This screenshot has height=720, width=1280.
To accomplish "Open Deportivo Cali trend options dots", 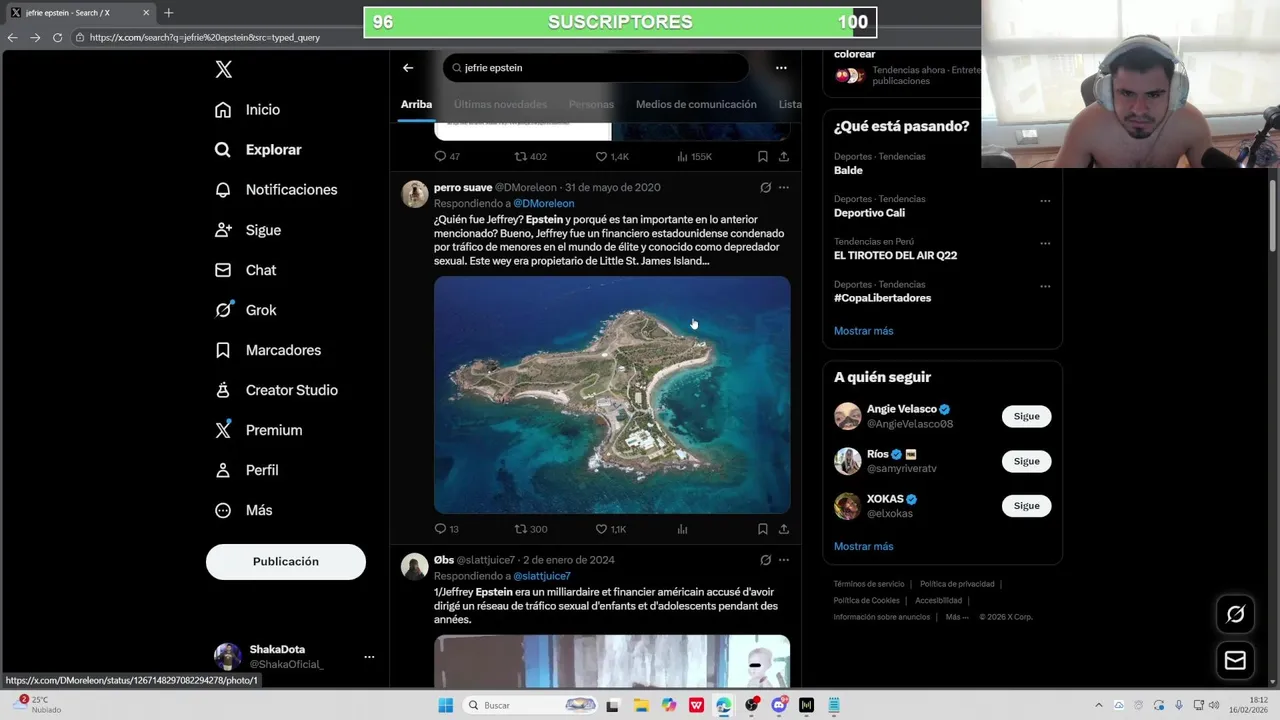I will [x=1045, y=200].
